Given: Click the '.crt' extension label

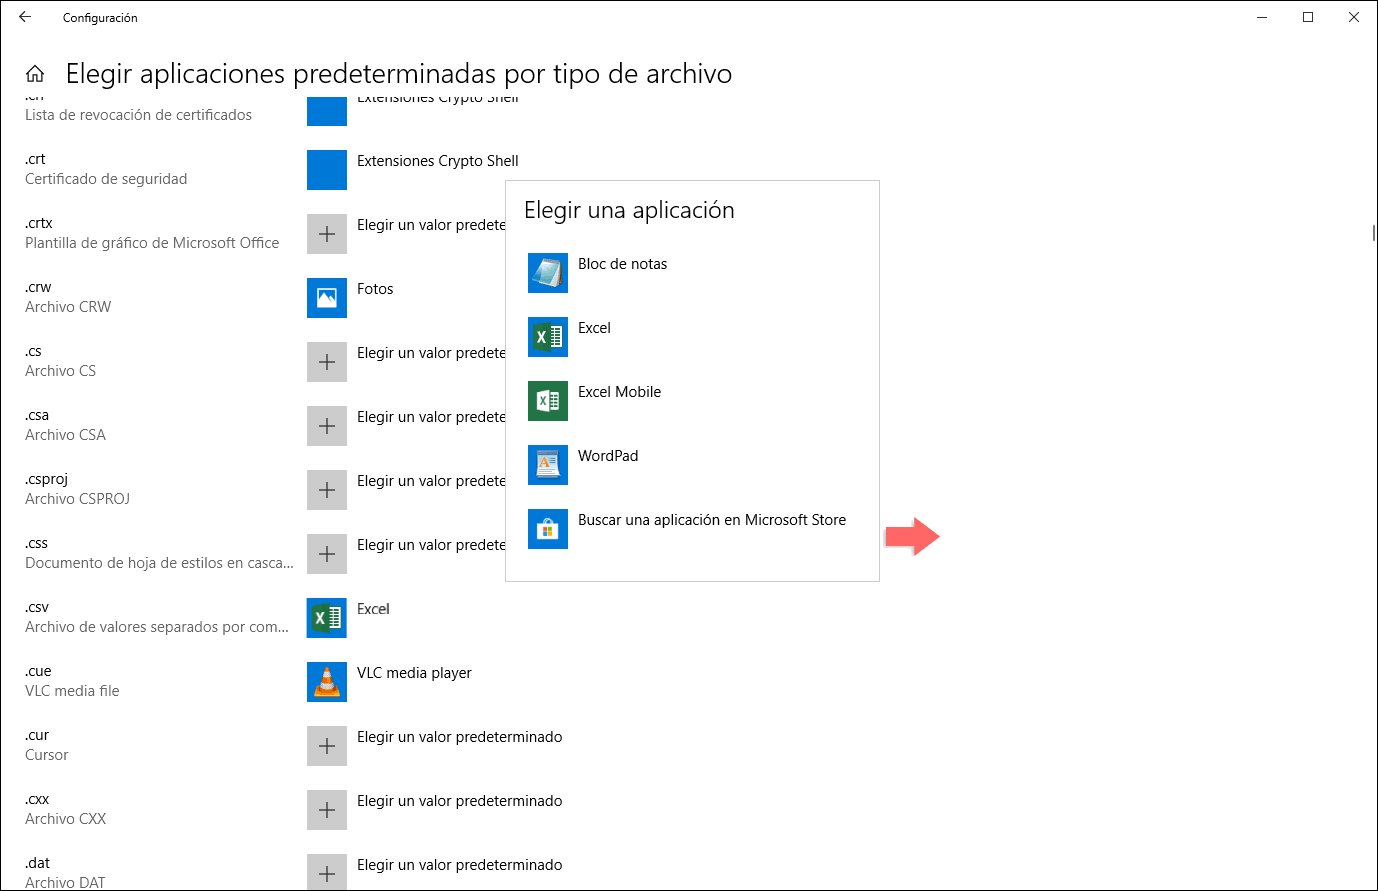Looking at the screenshot, I should [x=35, y=159].
